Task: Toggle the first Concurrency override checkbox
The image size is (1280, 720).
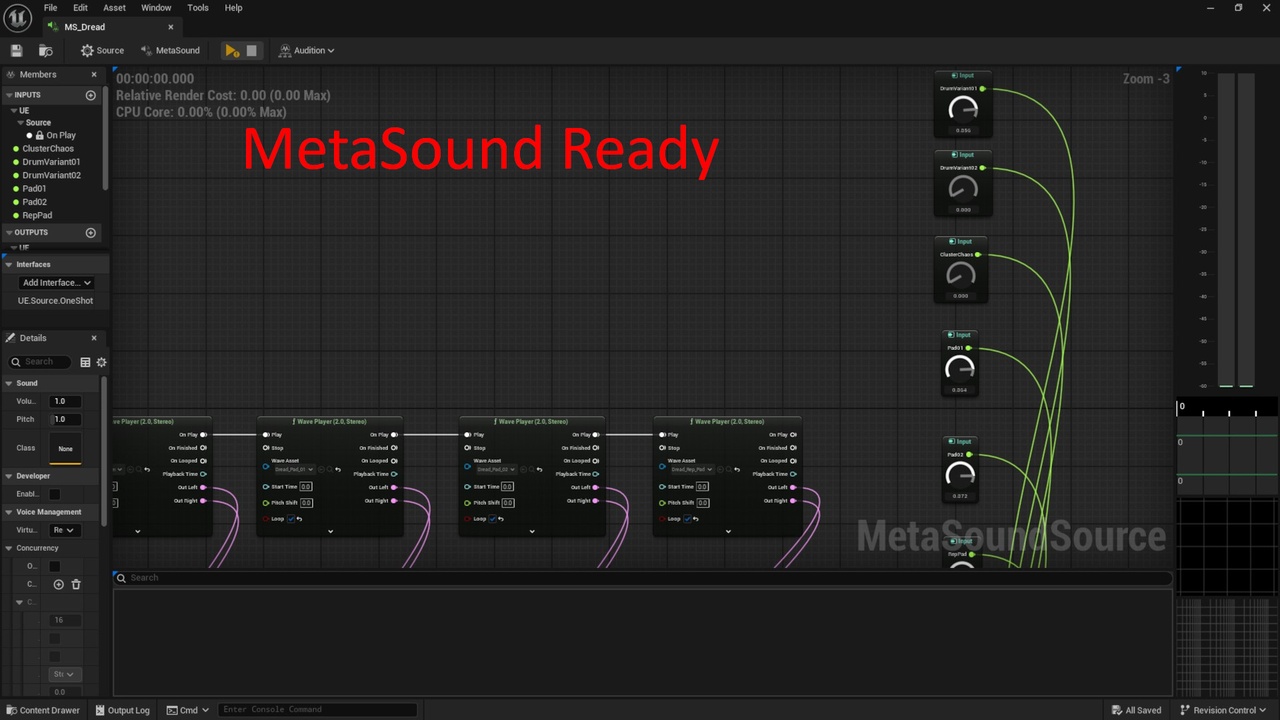Action: point(55,566)
